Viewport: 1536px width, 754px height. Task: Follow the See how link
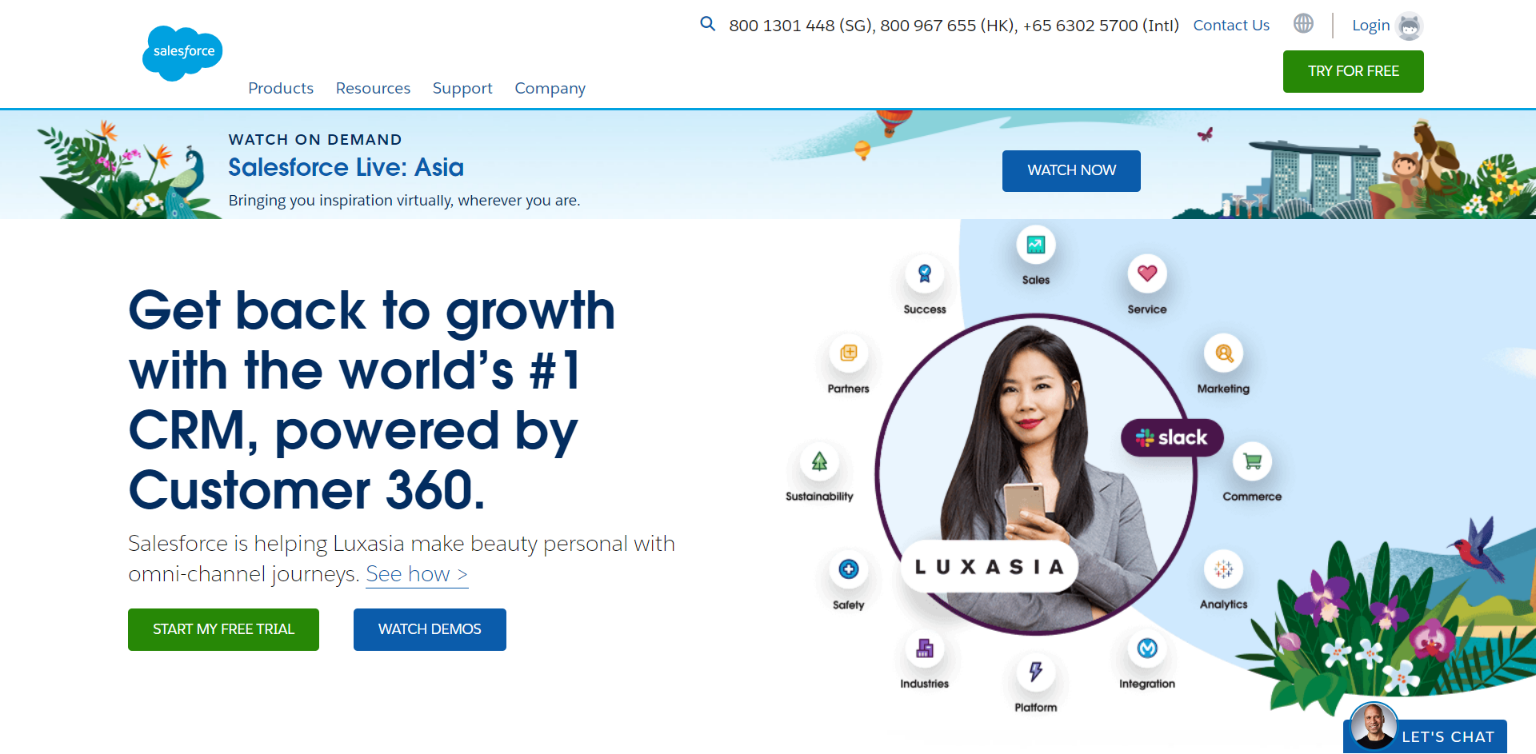pyautogui.click(x=417, y=574)
